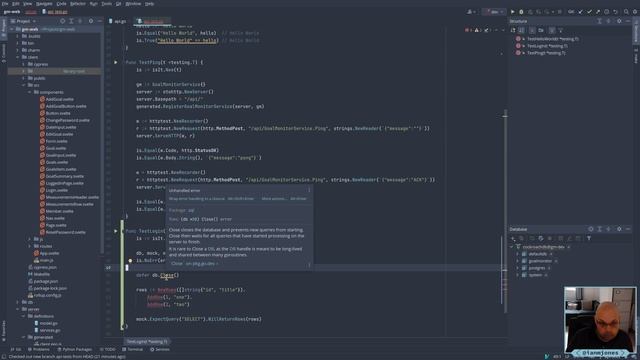The width and height of the screenshot is (640, 360).
Task: Open the Terminal tool window tab
Action: pyautogui.click(x=133, y=349)
